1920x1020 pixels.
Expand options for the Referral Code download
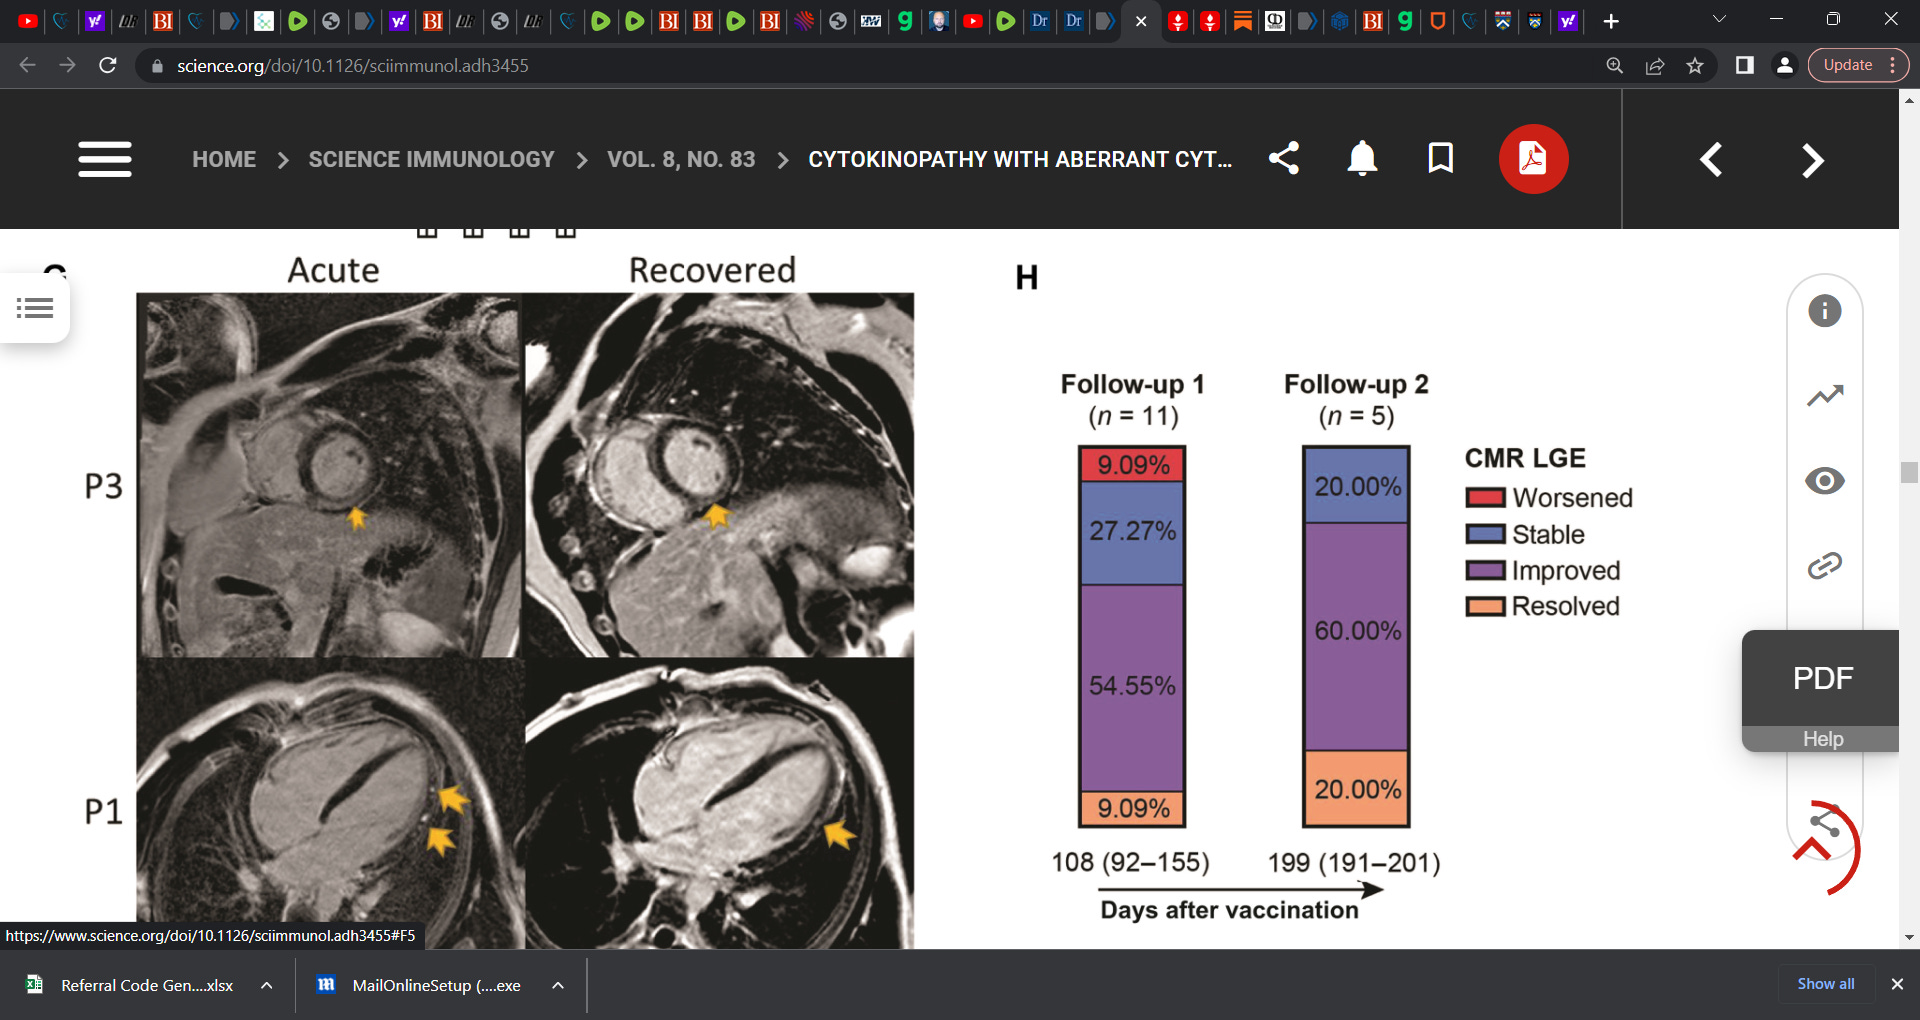tap(266, 985)
